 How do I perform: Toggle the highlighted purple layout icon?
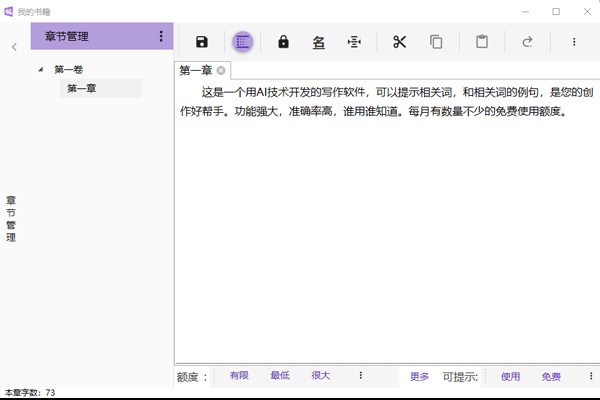[242, 42]
